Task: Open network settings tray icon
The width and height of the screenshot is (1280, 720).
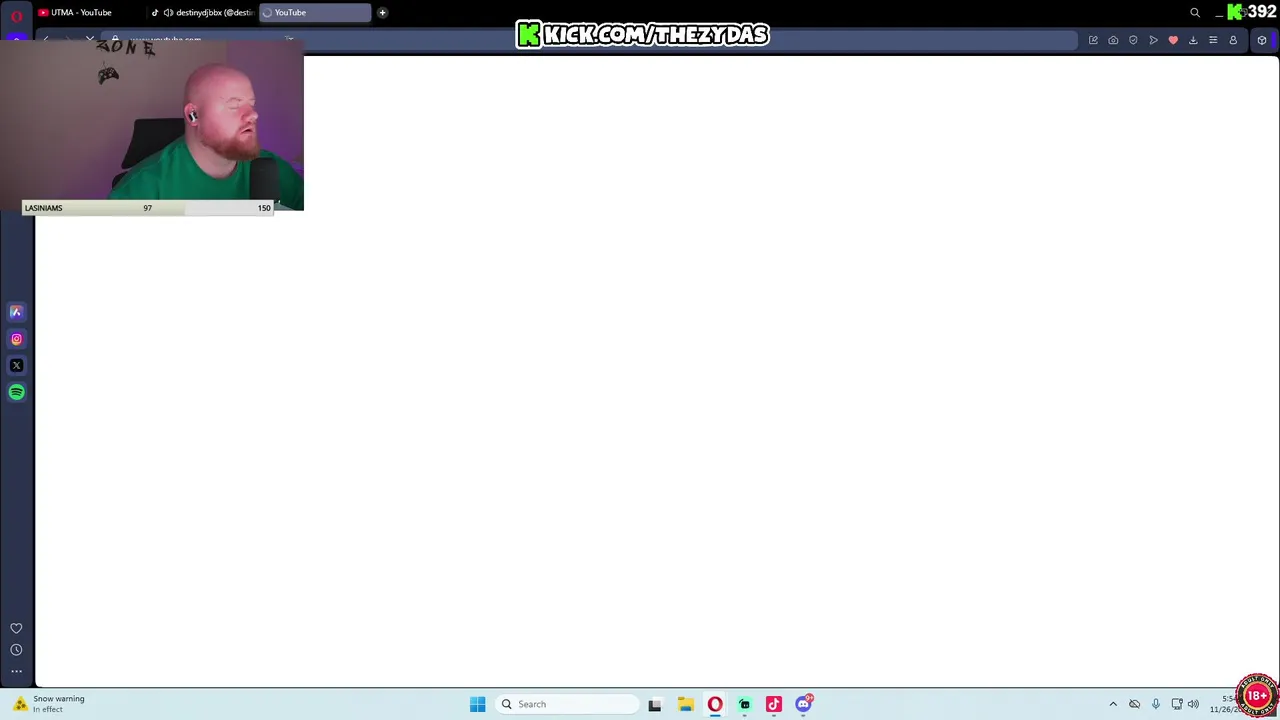Action: tap(1177, 704)
